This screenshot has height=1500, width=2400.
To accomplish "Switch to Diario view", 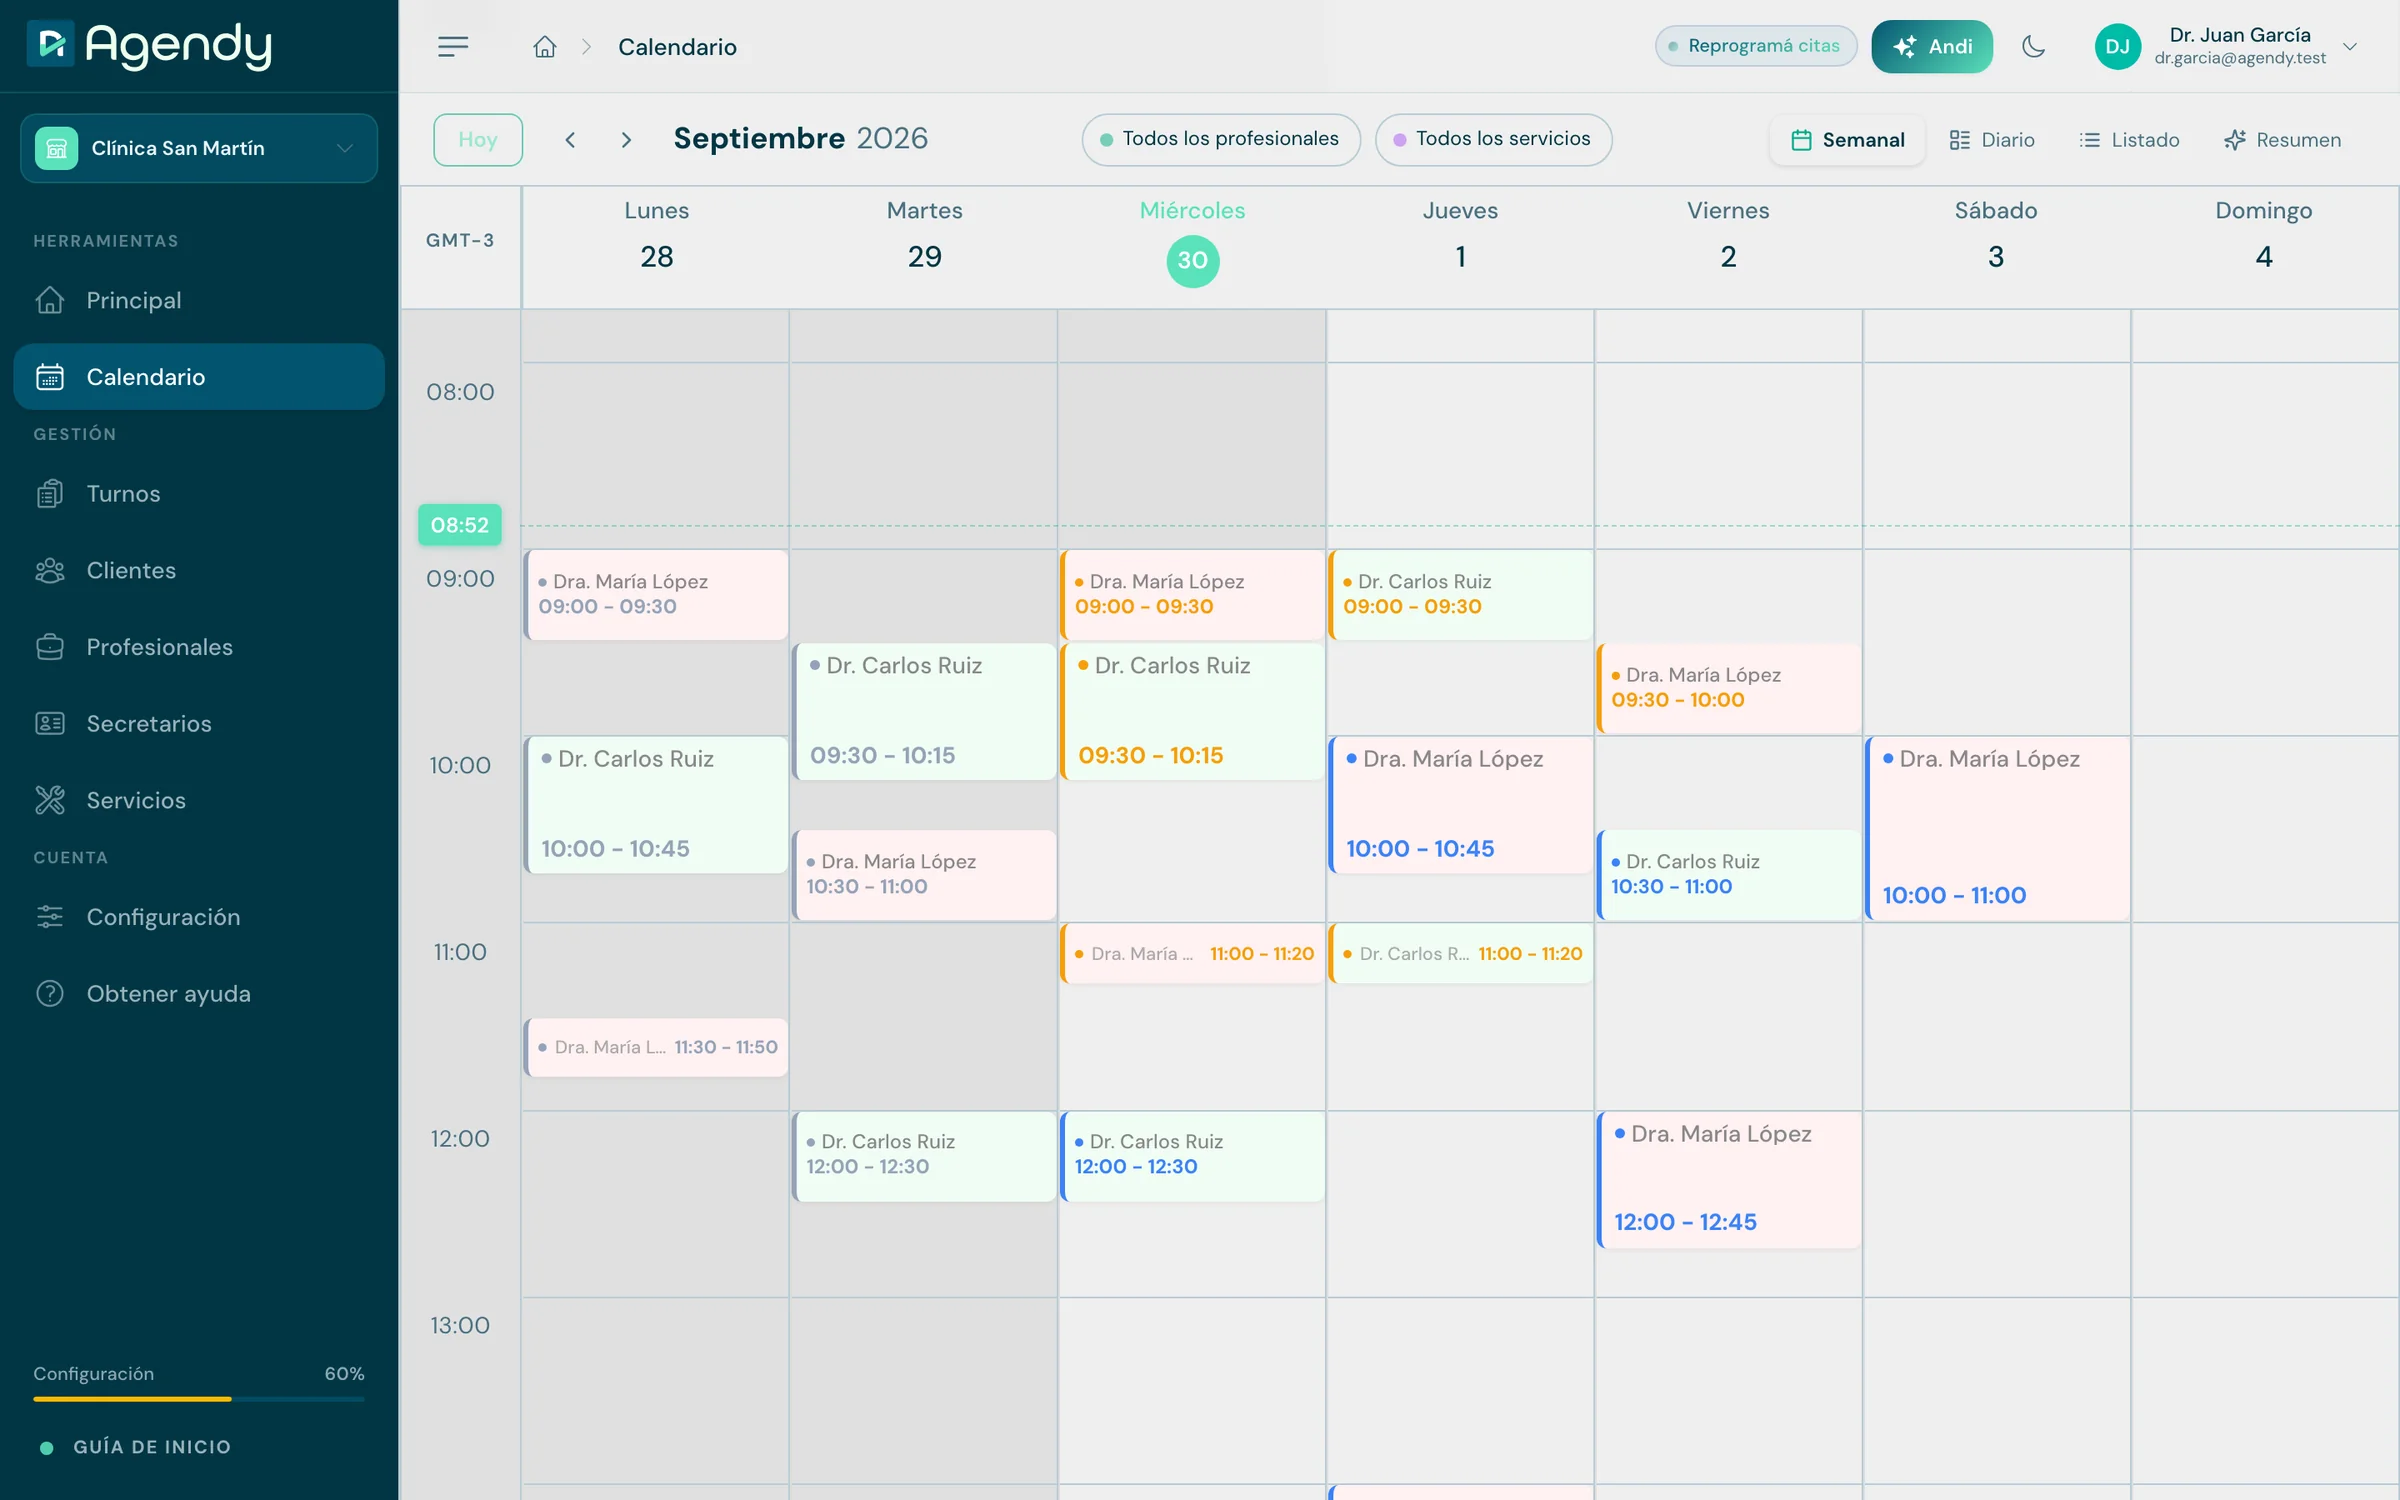I will click(x=1992, y=140).
